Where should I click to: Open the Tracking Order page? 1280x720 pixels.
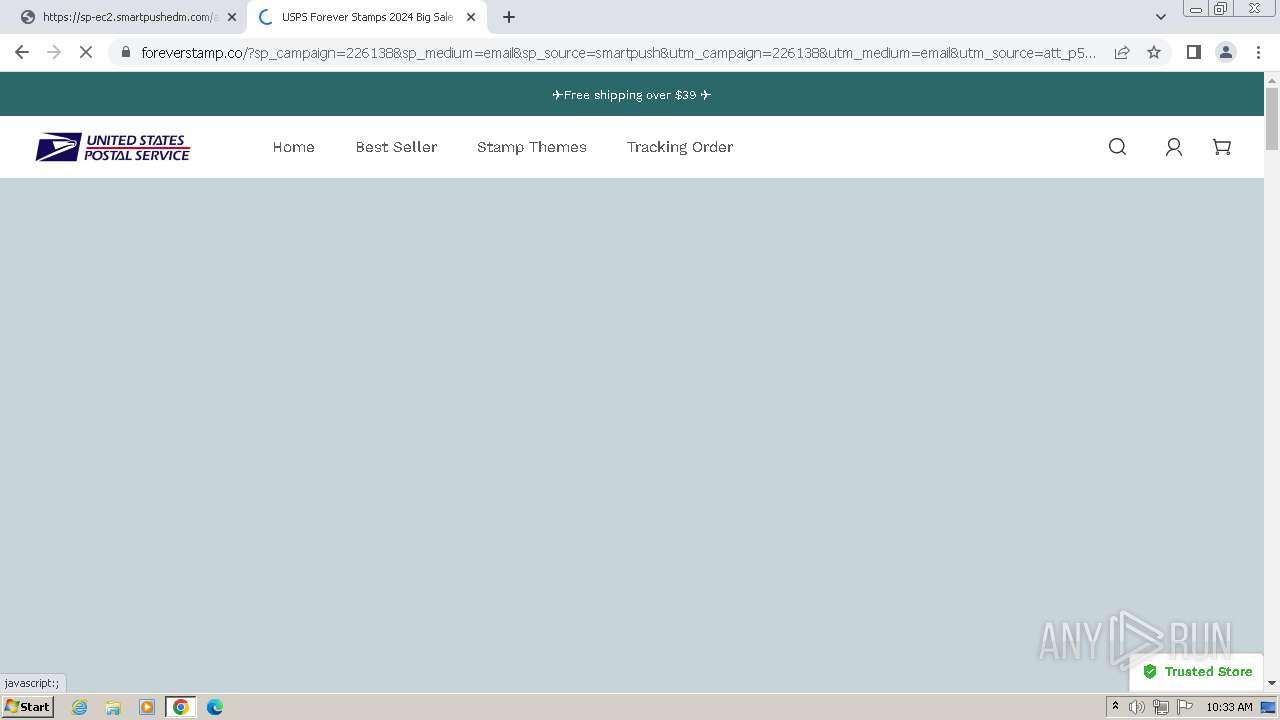[x=679, y=147]
